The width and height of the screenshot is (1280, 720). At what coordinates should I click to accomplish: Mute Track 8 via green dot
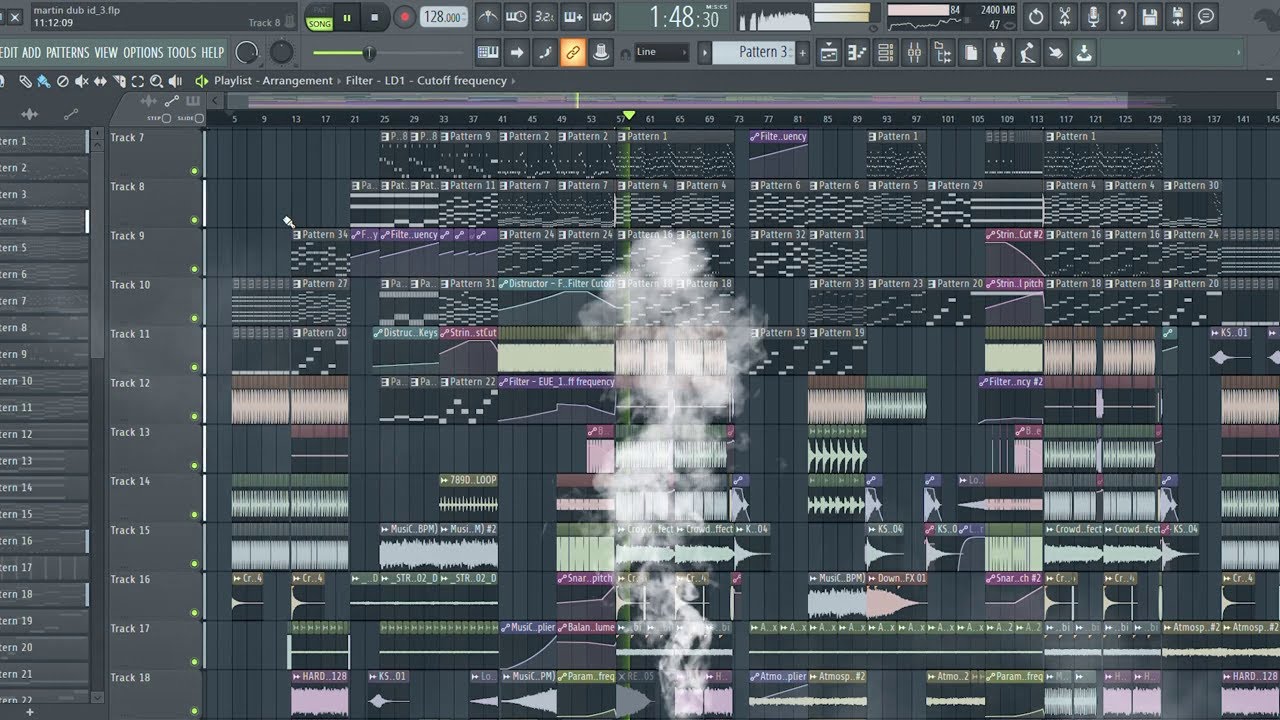(x=195, y=220)
